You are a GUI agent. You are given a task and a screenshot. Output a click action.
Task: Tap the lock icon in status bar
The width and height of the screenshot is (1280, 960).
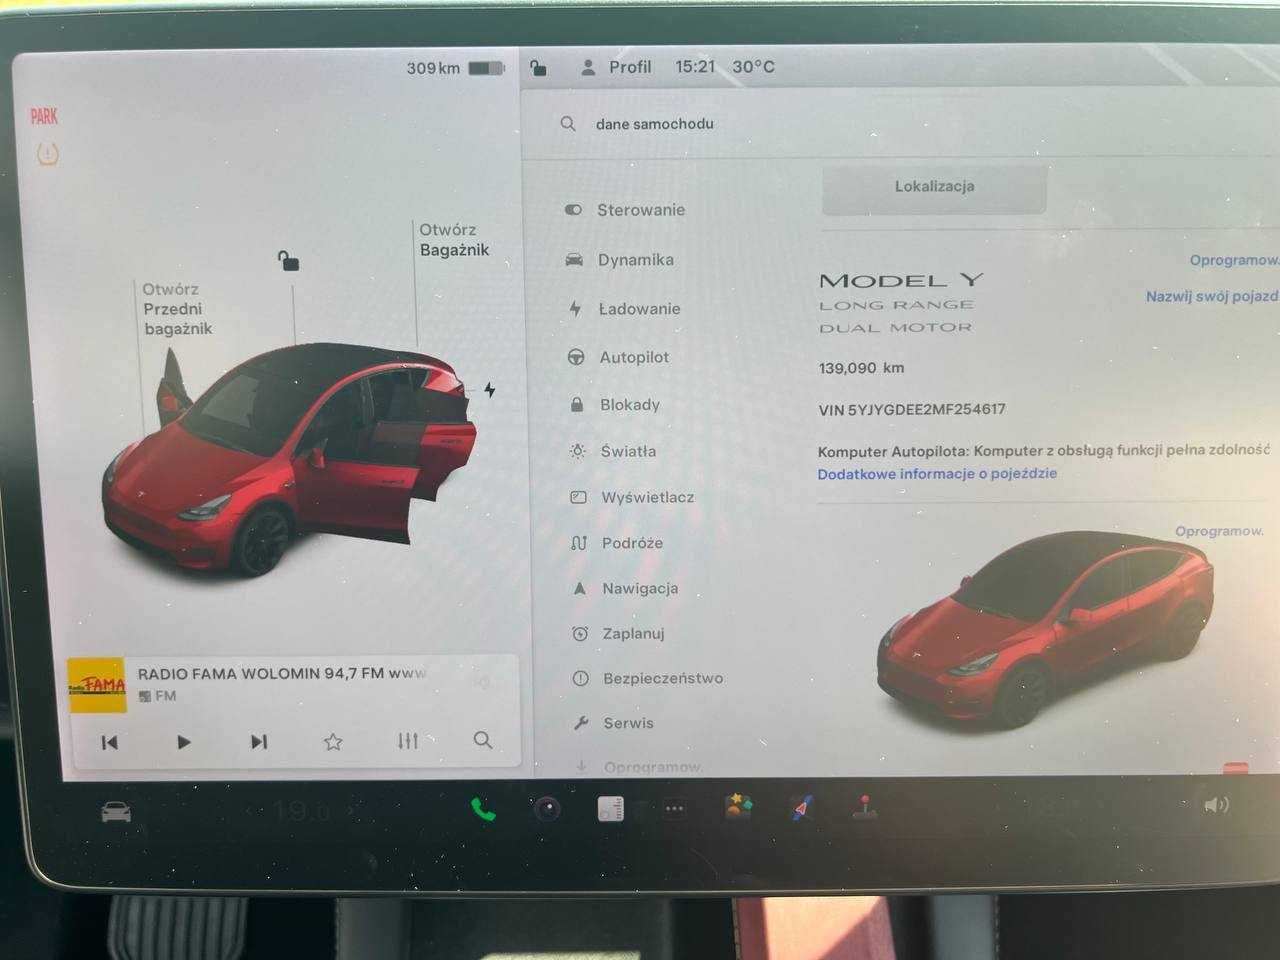click(x=538, y=67)
